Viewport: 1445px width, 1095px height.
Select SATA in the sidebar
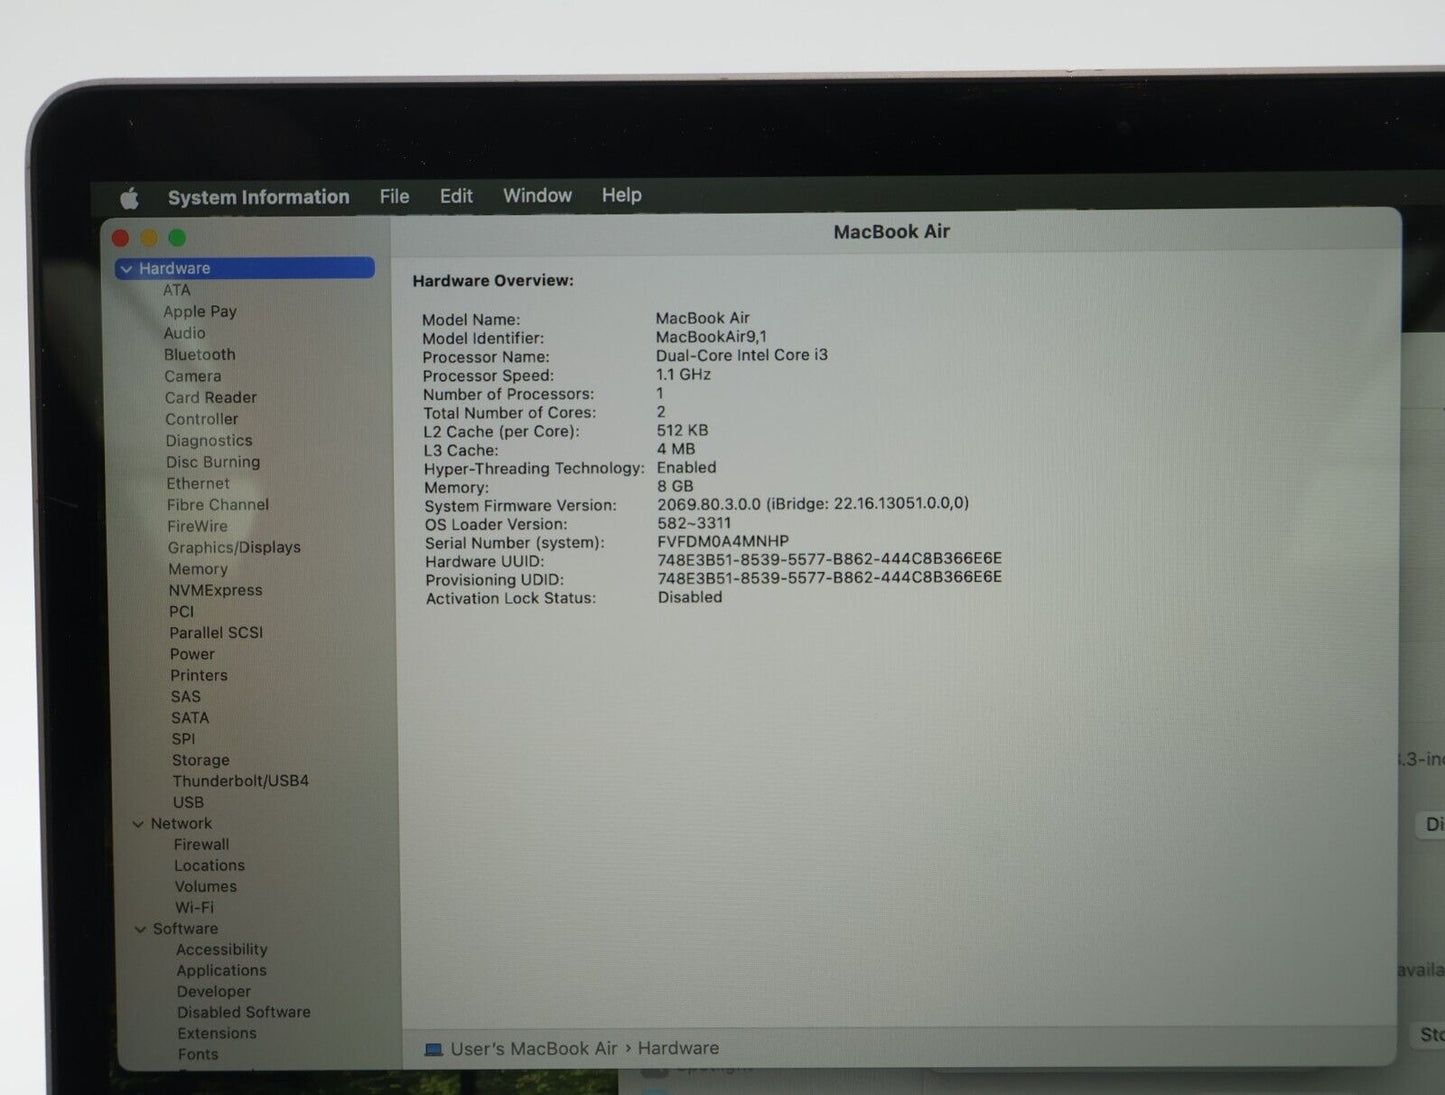point(190,717)
